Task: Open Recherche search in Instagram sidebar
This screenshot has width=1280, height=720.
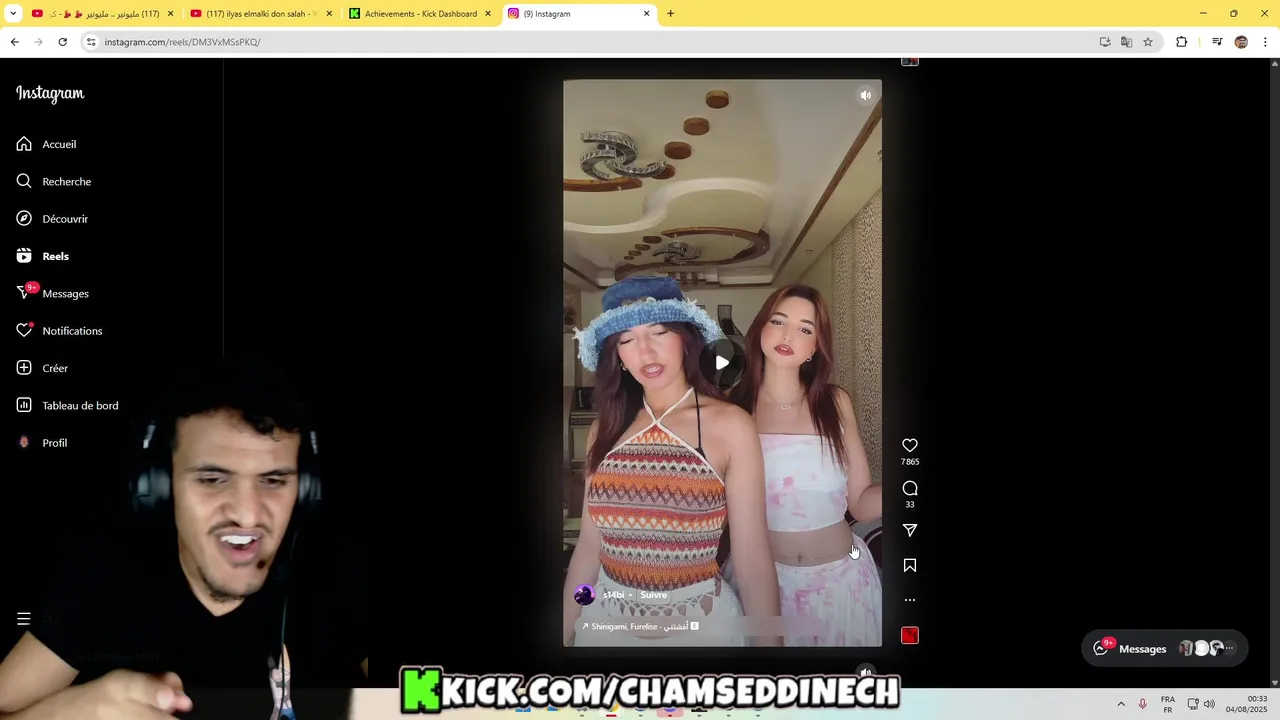Action: pos(54,181)
